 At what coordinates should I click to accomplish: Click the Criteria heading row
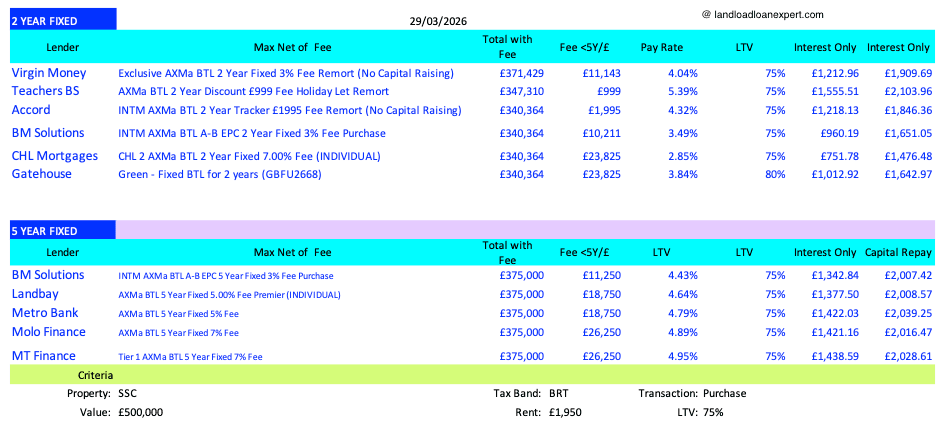(x=473, y=375)
